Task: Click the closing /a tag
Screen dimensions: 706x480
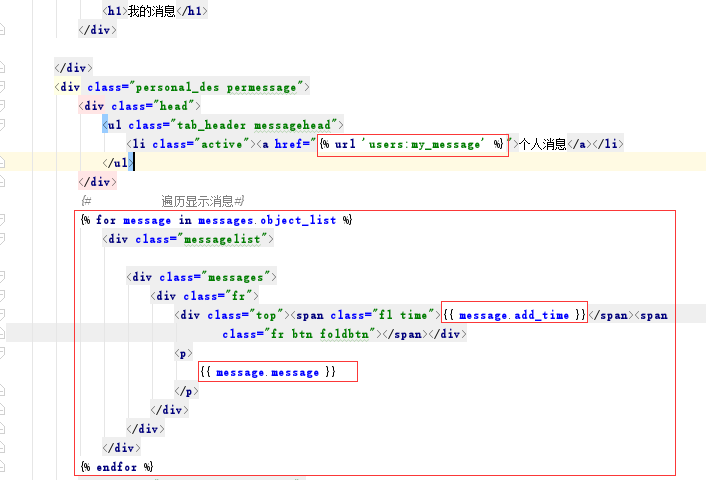Action: (x=579, y=144)
